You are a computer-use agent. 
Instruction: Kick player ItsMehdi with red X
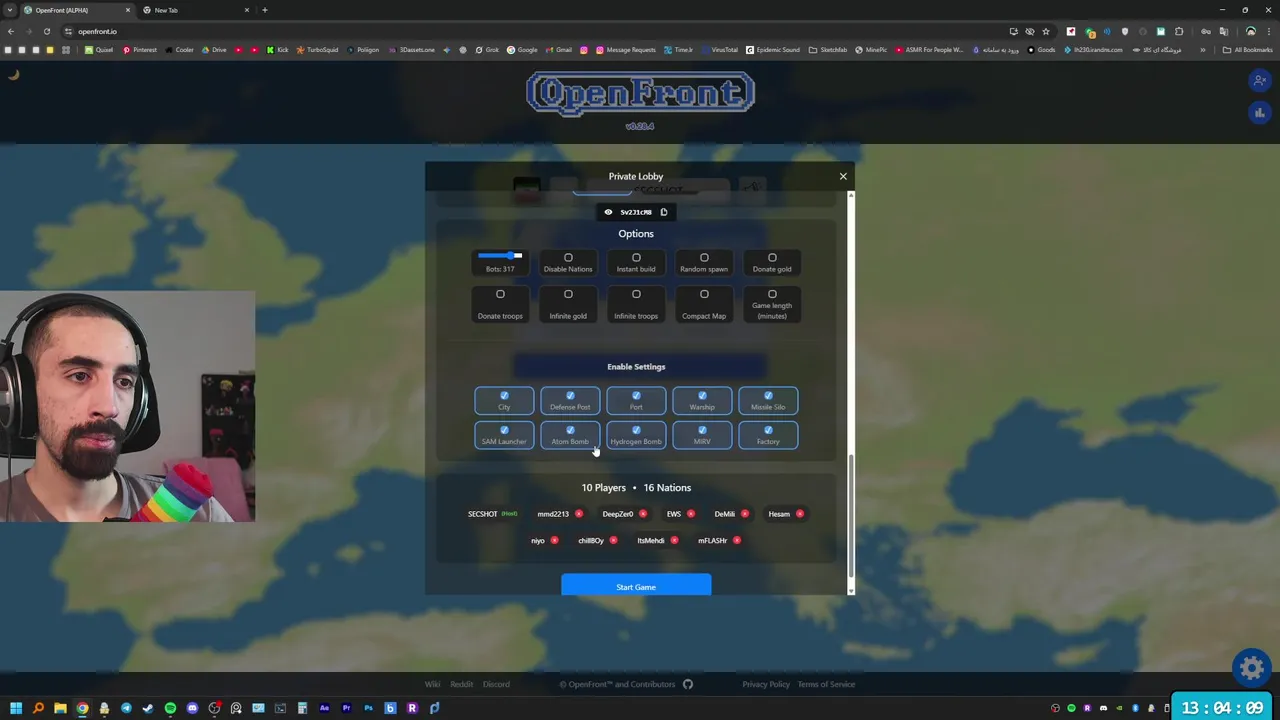click(675, 541)
